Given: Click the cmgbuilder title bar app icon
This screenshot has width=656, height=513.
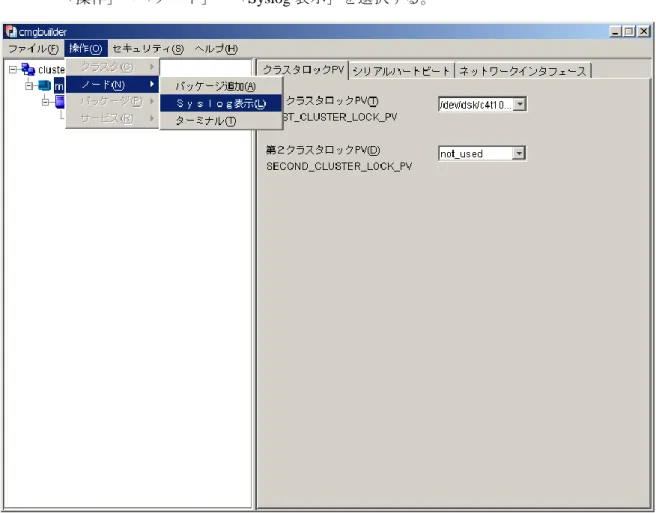Looking at the screenshot, I should pos(11,32).
